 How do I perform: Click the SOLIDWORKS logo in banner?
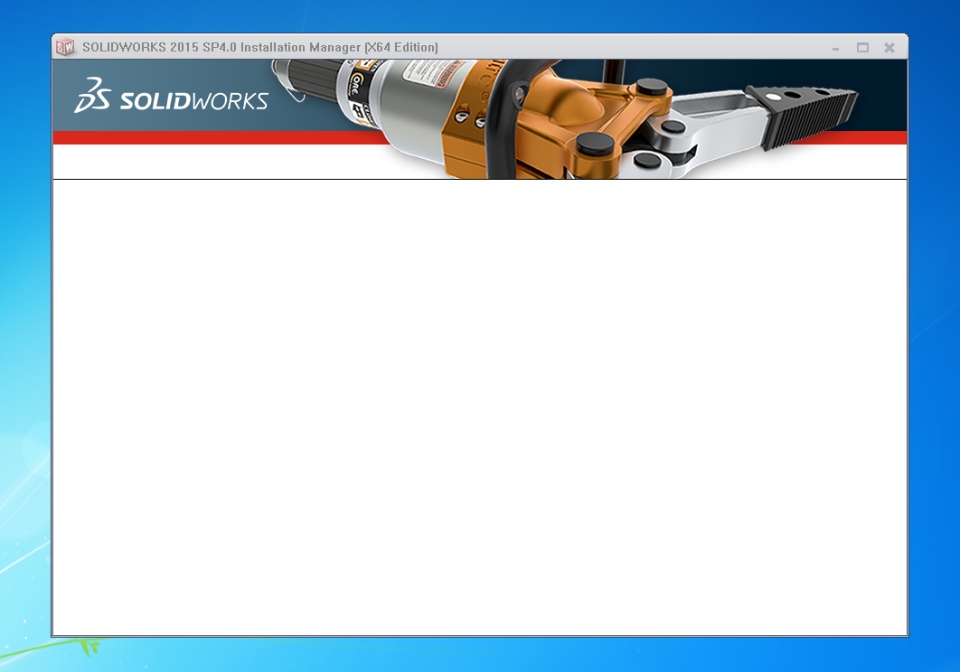(x=171, y=95)
